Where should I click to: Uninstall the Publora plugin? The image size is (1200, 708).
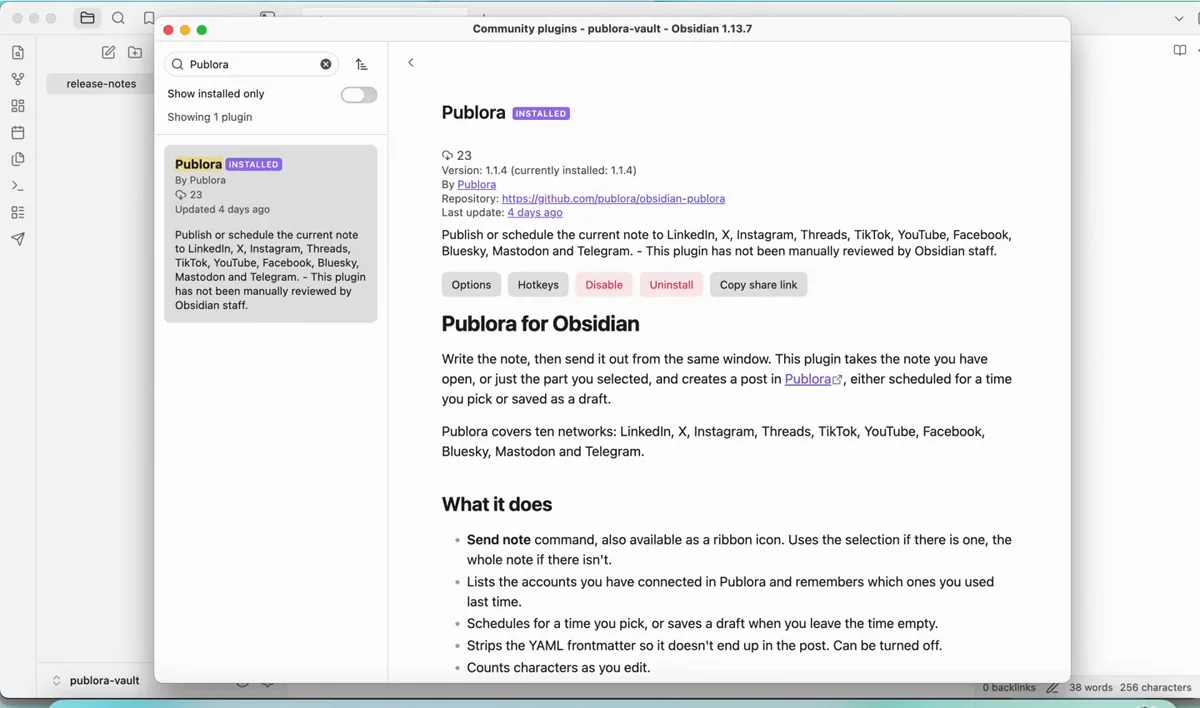pos(671,285)
